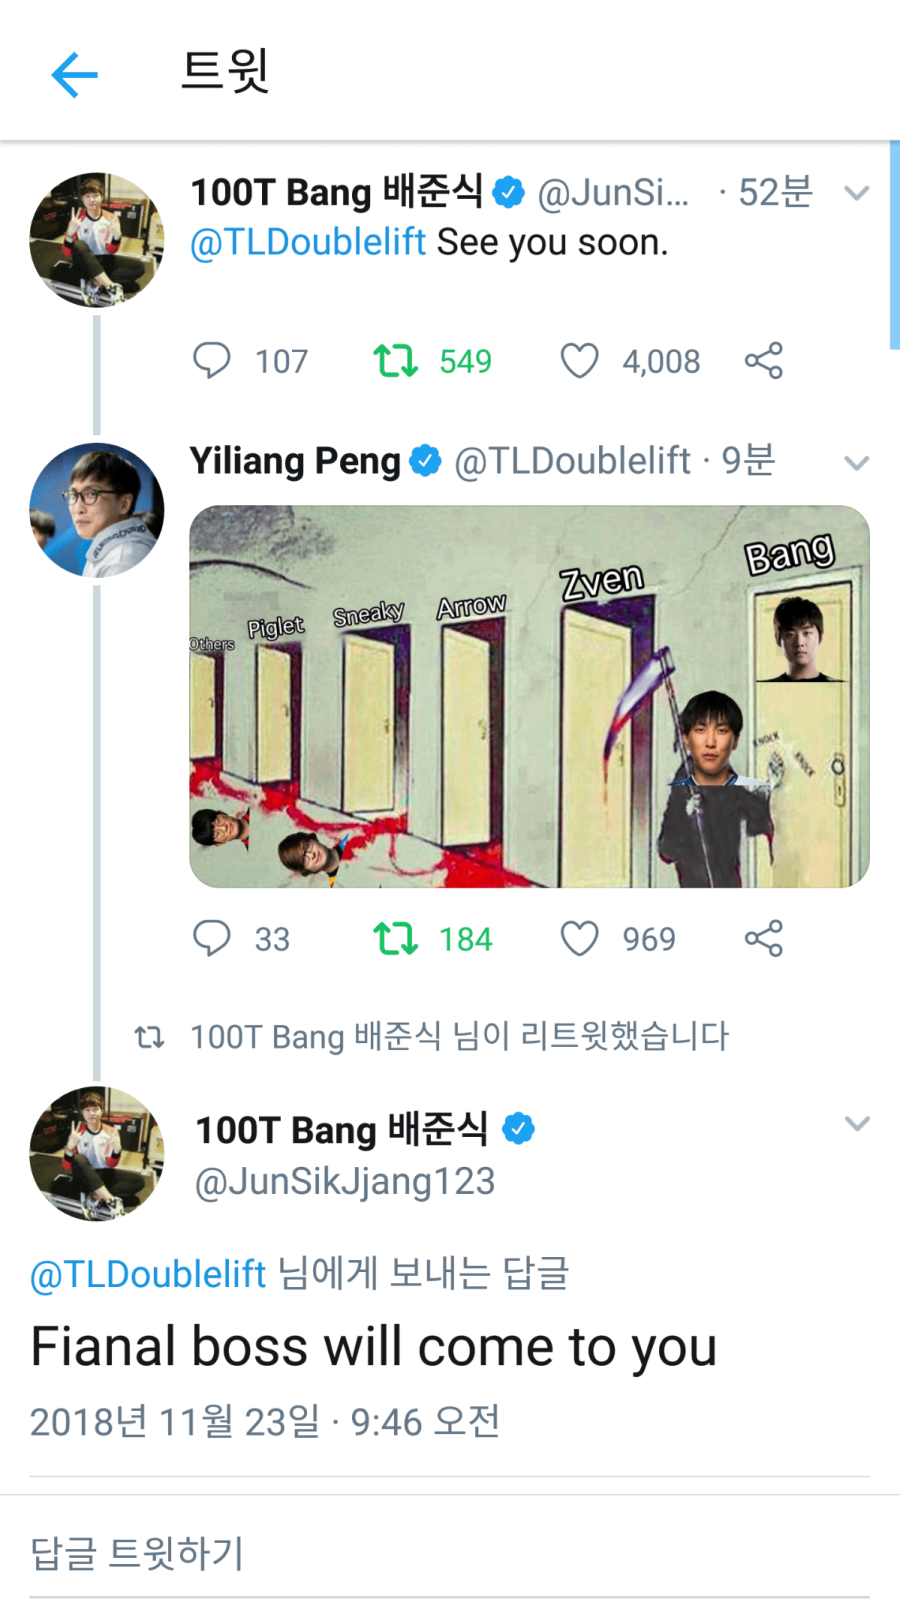Expand chevron menu on 'Fianal boss' tweet
The height and width of the screenshot is (1606, 900).
(856, 1123)
